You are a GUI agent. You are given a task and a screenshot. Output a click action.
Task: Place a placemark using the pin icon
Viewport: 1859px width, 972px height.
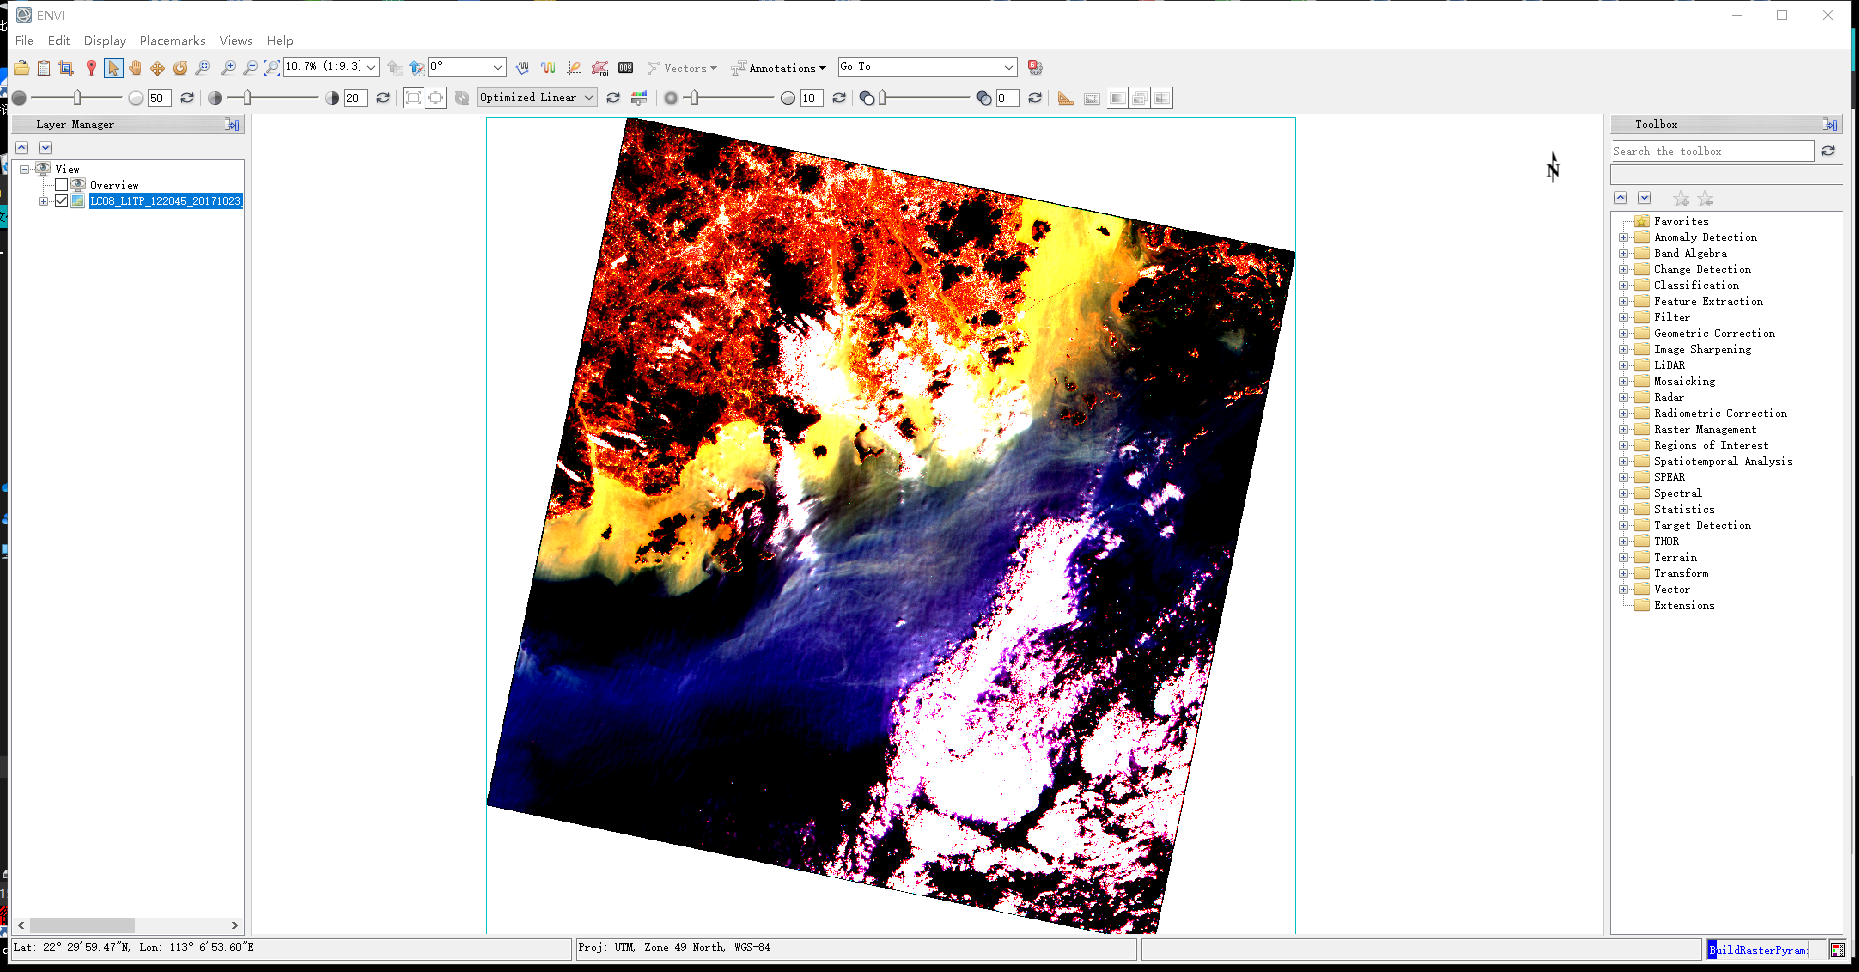coord(92,67)
